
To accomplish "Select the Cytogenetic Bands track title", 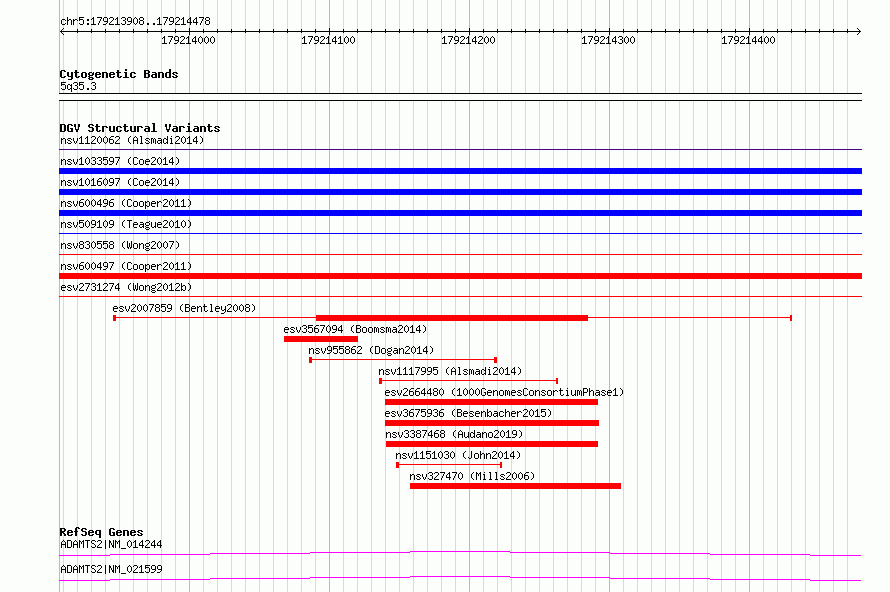I will pyautogui.click(x=119, y=74).
